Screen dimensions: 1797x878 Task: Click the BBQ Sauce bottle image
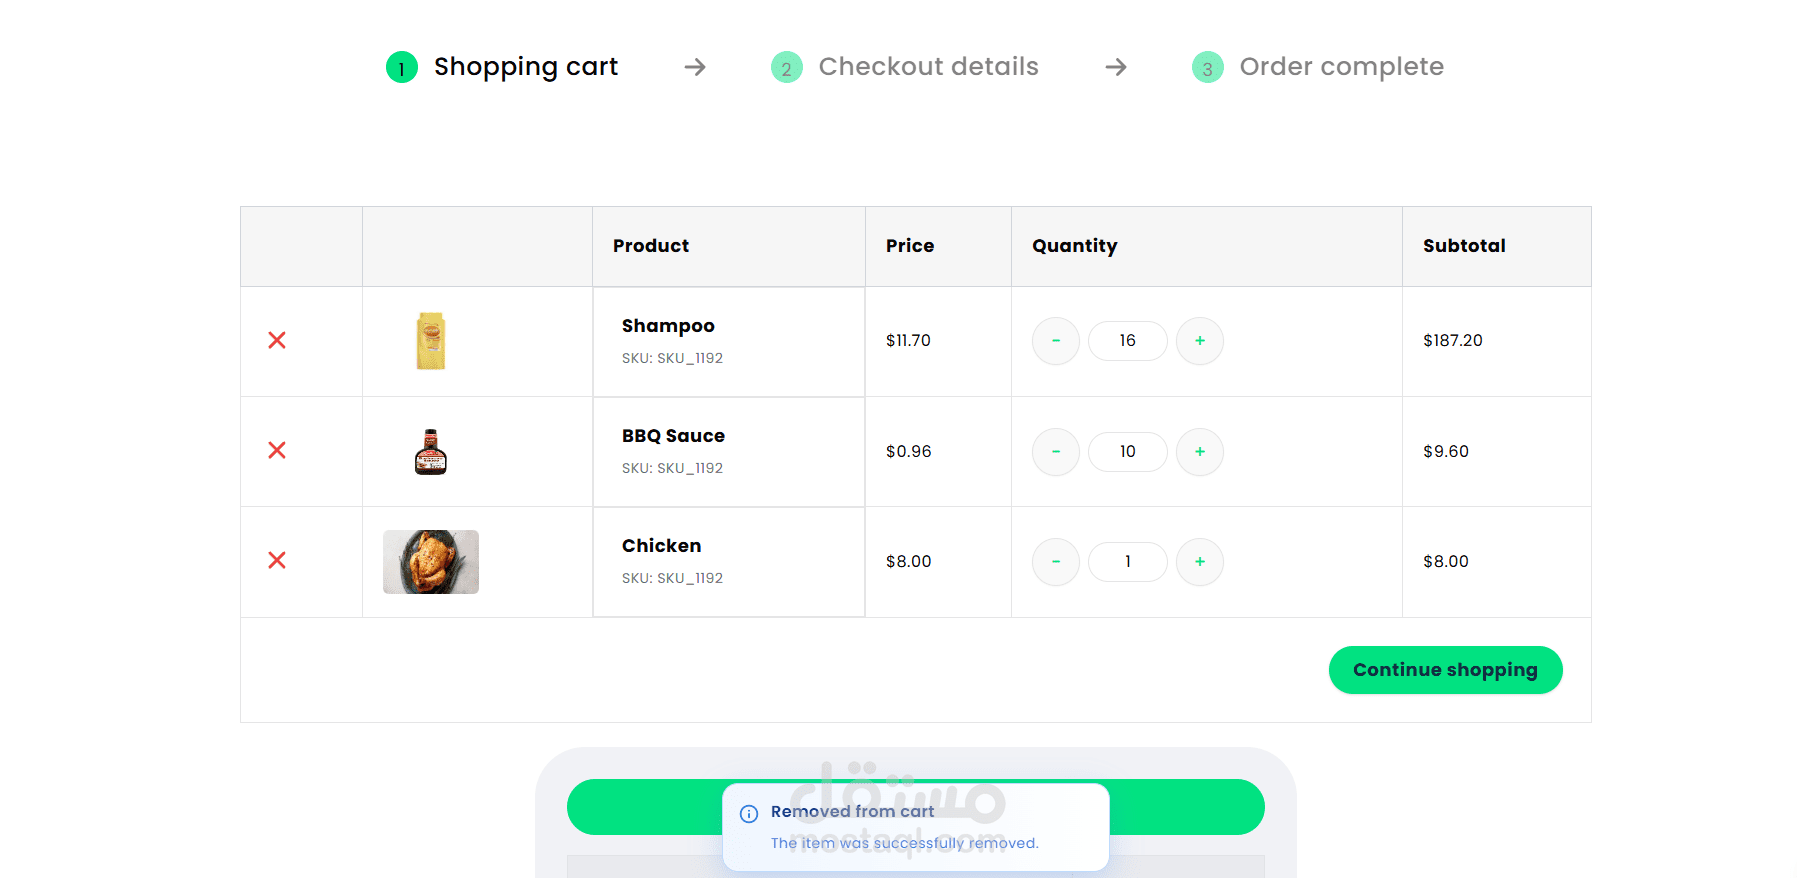pos(431,452)
